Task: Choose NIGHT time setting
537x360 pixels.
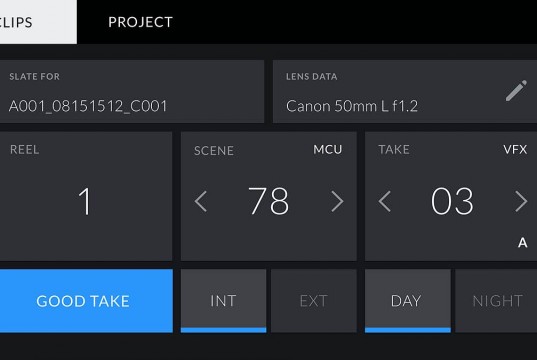Action: point(496,301)
